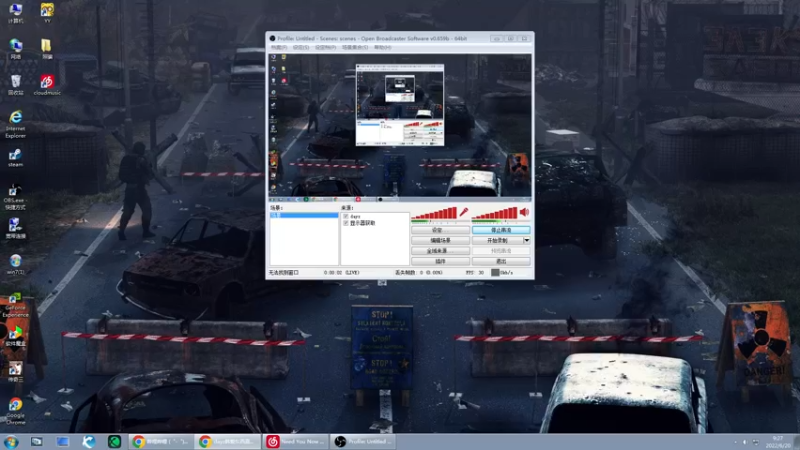Open the Windows Start menu
The height and width of the screenshot is (450, 800).
click(11, 441)
